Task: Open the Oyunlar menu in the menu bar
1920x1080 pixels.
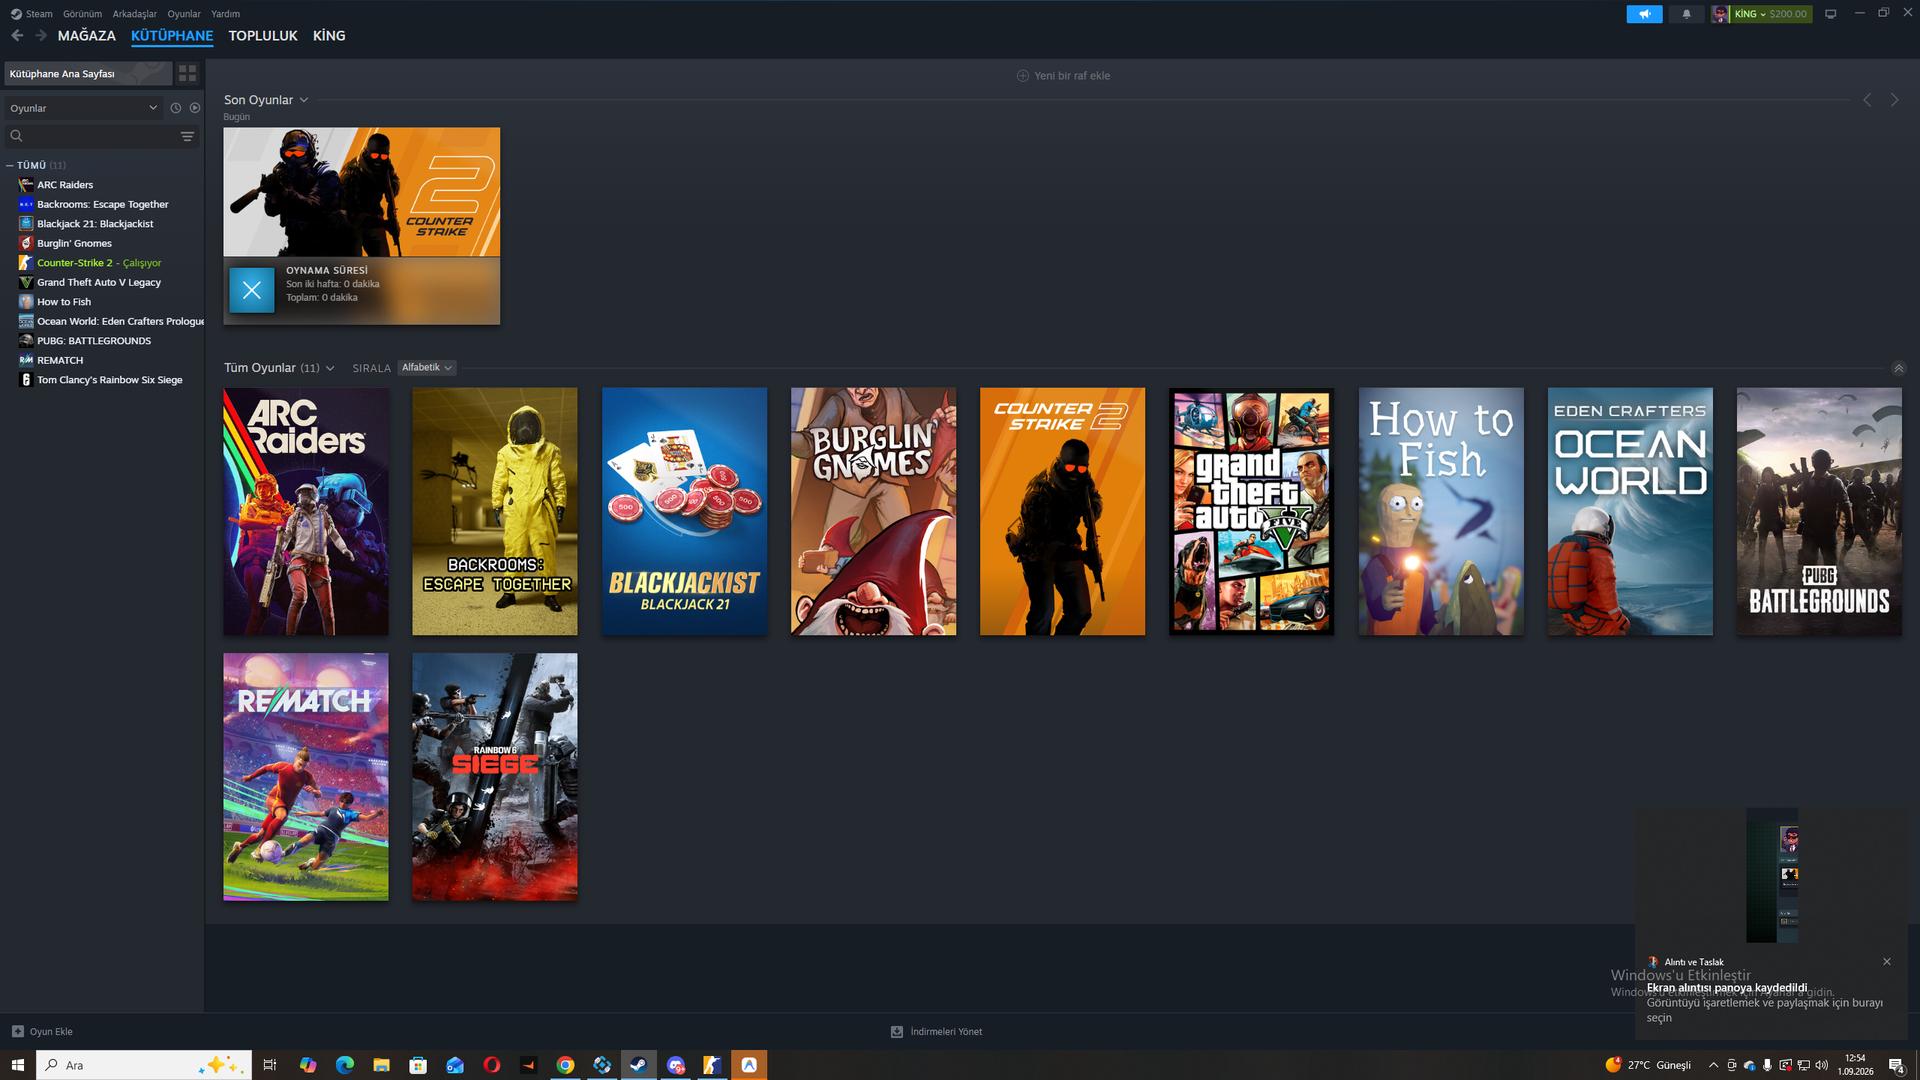Action: pyautogui.click(x=184, y=14)
